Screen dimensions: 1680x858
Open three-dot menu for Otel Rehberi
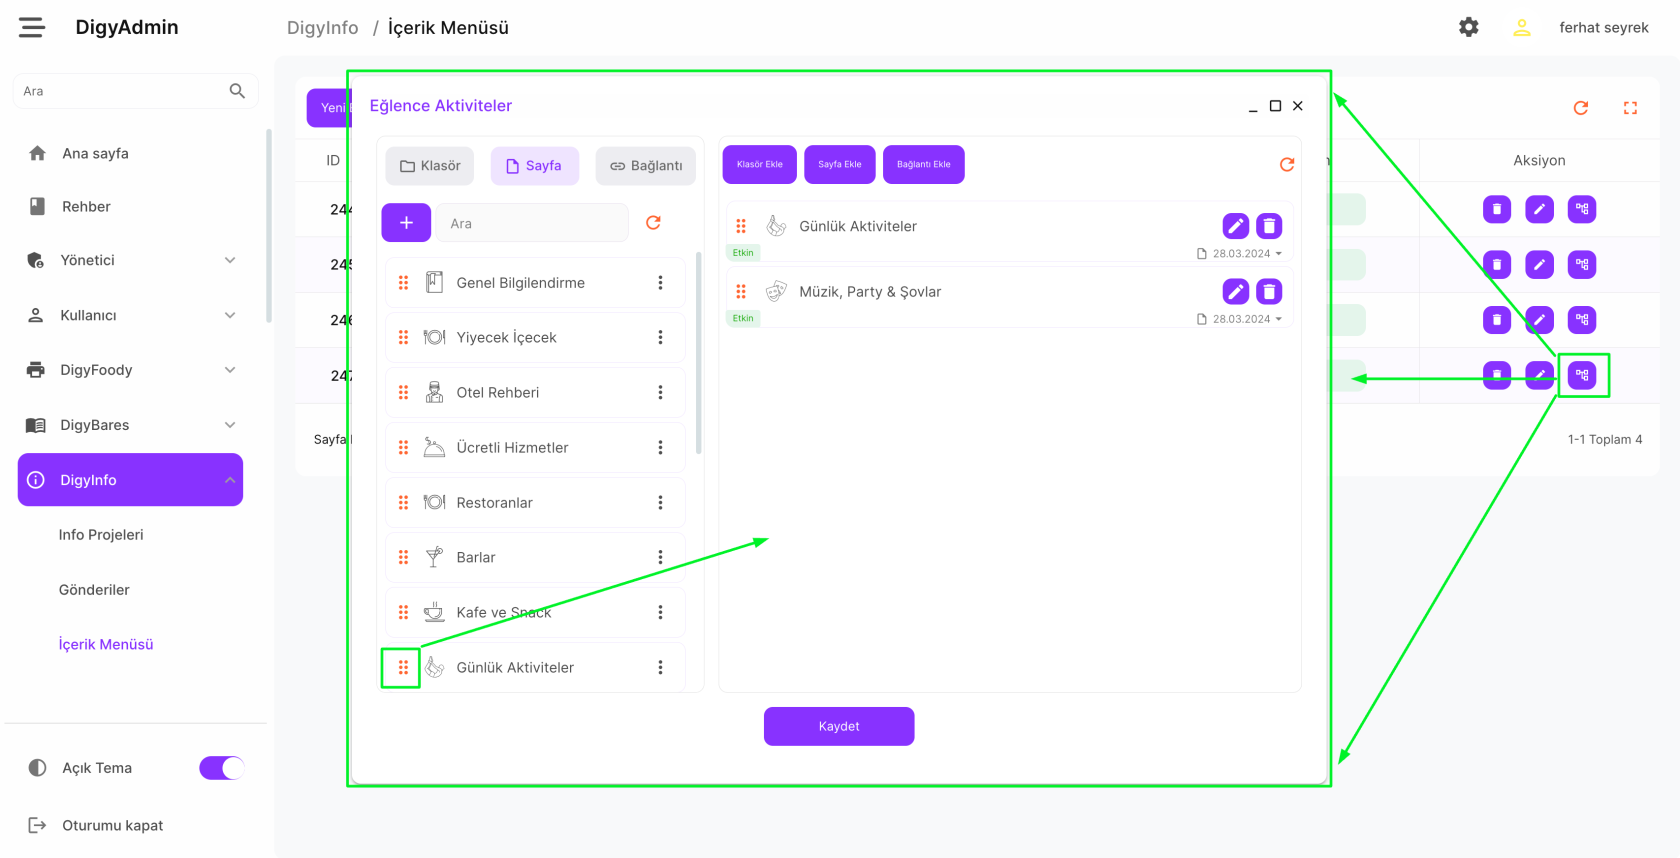click(x=660, y=393)
